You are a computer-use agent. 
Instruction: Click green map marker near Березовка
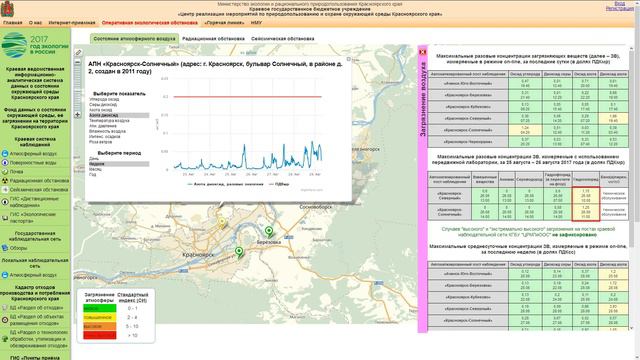[269, 233]
